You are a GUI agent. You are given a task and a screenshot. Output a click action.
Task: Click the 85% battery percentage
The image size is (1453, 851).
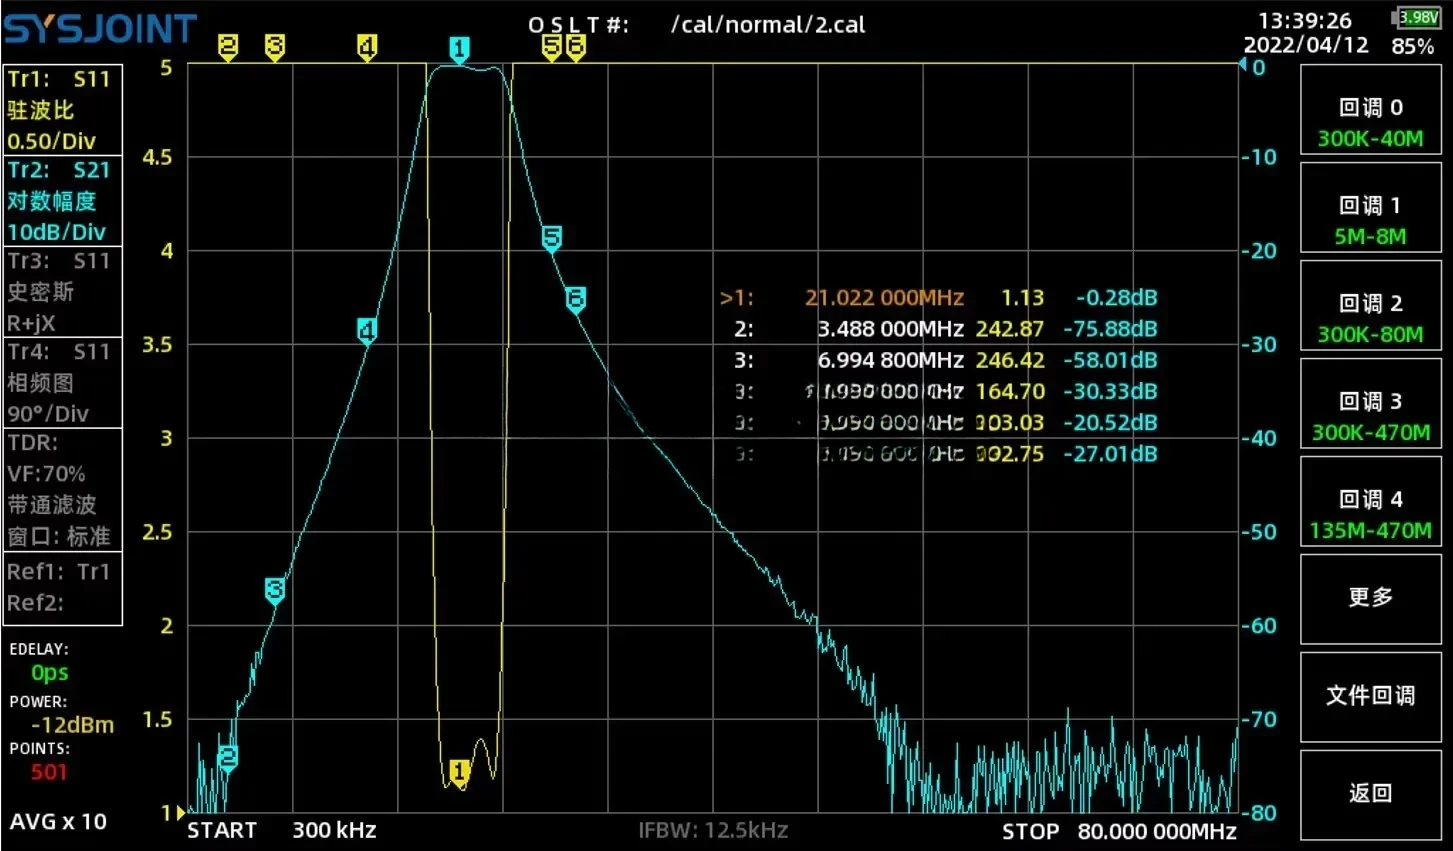(x=1413, y=46)
